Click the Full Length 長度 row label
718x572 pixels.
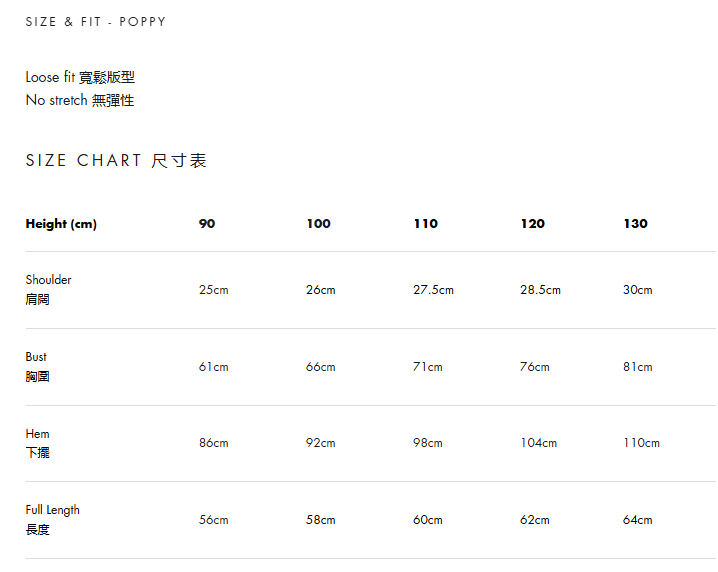53,519
